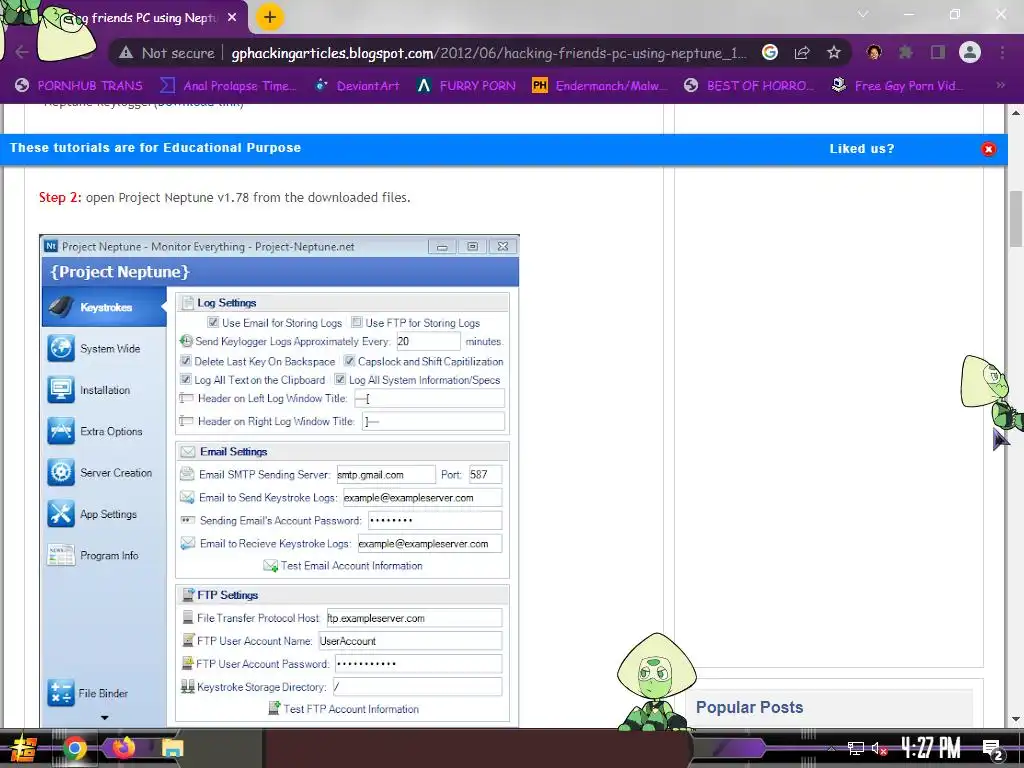The width and height of the screenshot is (1024, 768).
Task: Close the blue banner with red X
Action: tap(989, 149)
